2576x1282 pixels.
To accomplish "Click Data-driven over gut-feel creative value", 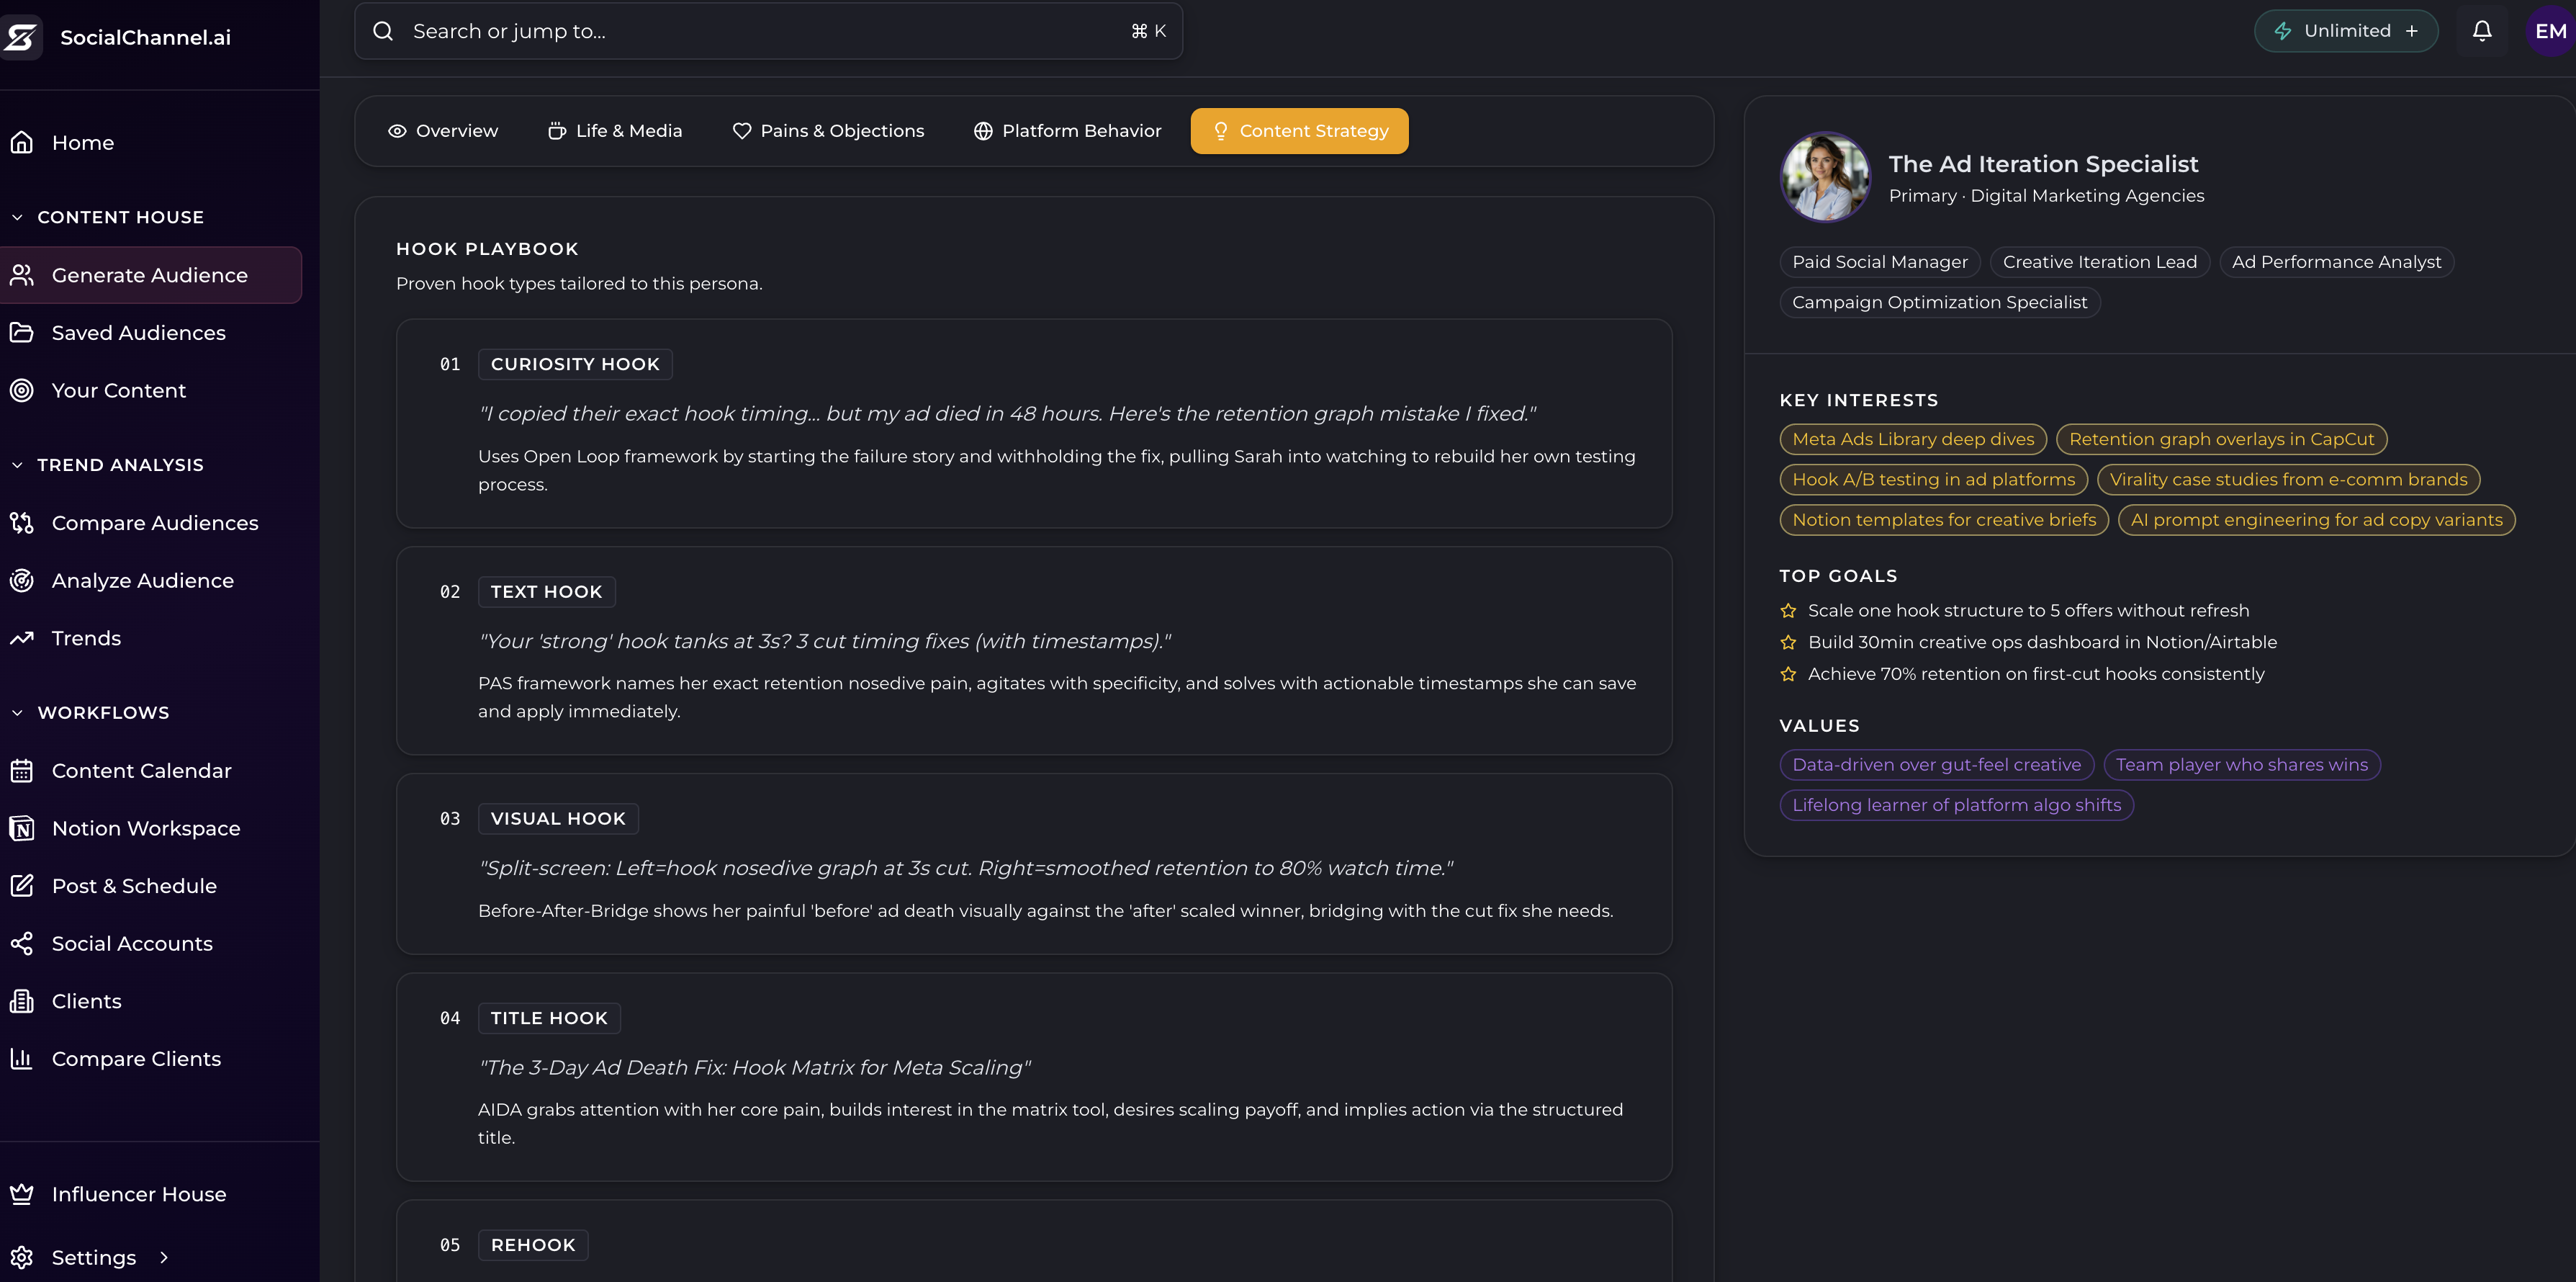I will tap(1936, 765).
